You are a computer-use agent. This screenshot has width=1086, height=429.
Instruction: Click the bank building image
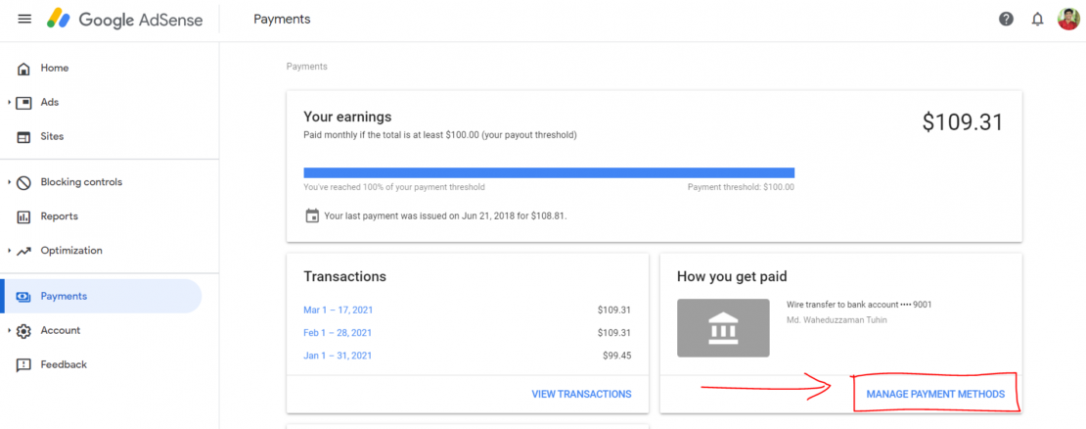[x=723, y=328]
